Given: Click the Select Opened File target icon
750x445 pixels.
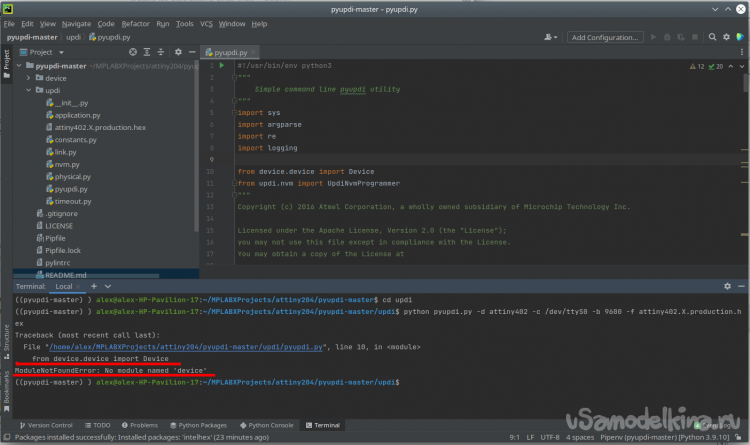Looking at the screenshot, I should click(x=133, y=52).
